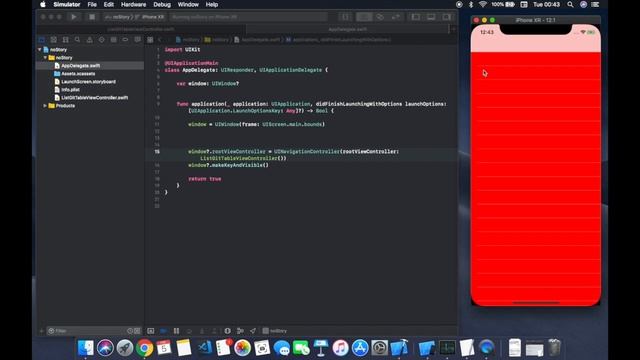The width and height of the screenshot is (640, 360).
Task: Click AppDelegate.swift in jump bar
Action: tap(257, 40)
